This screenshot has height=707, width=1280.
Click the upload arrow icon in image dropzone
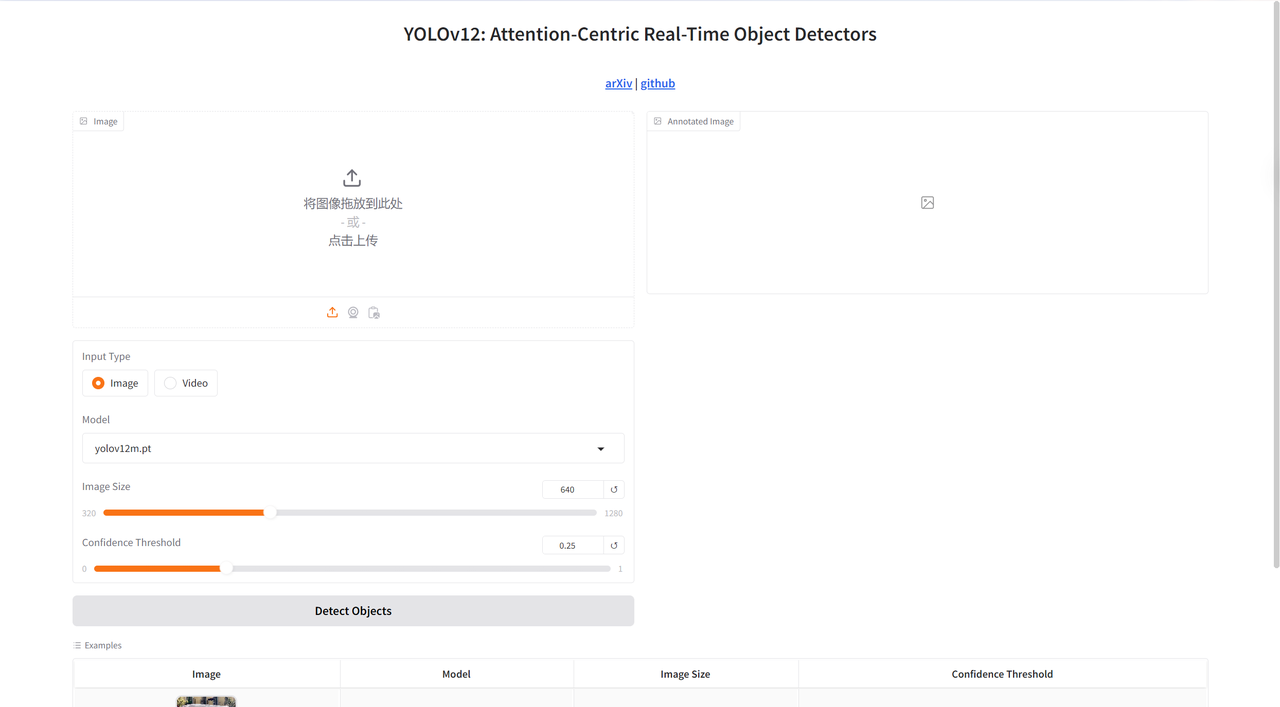(352, 178)
